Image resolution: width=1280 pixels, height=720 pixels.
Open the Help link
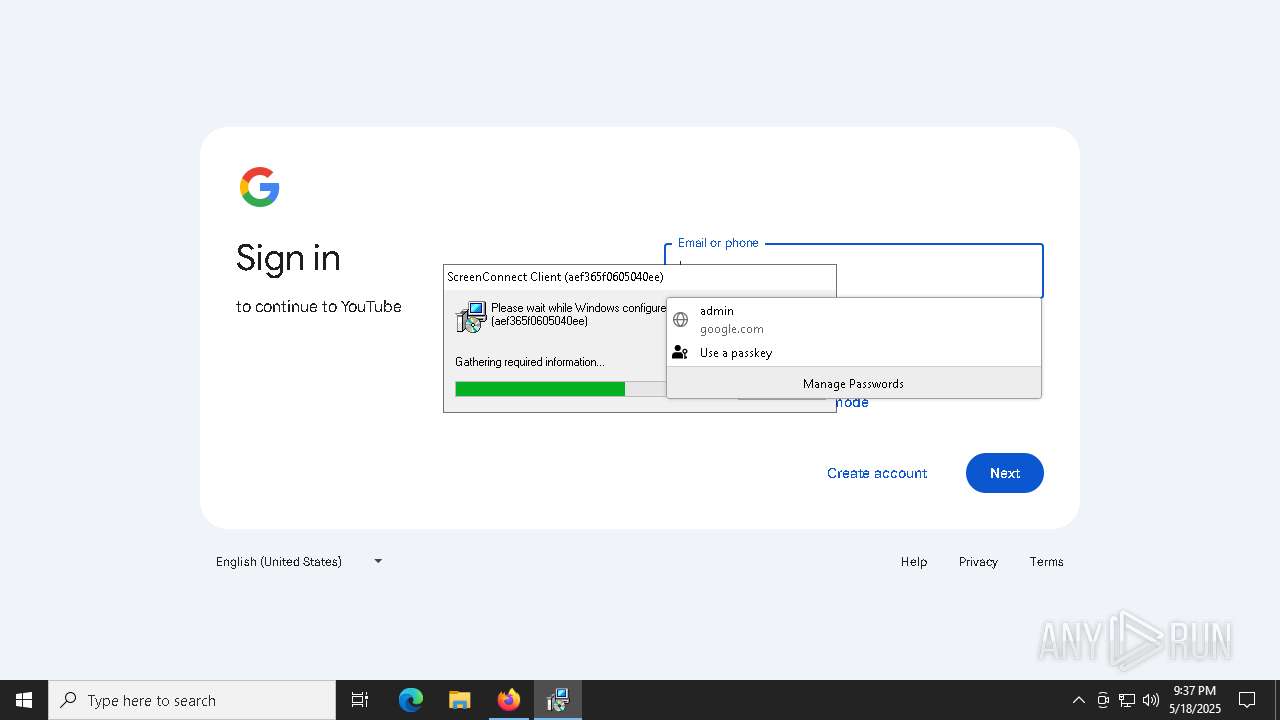click(x=914, y=562)
